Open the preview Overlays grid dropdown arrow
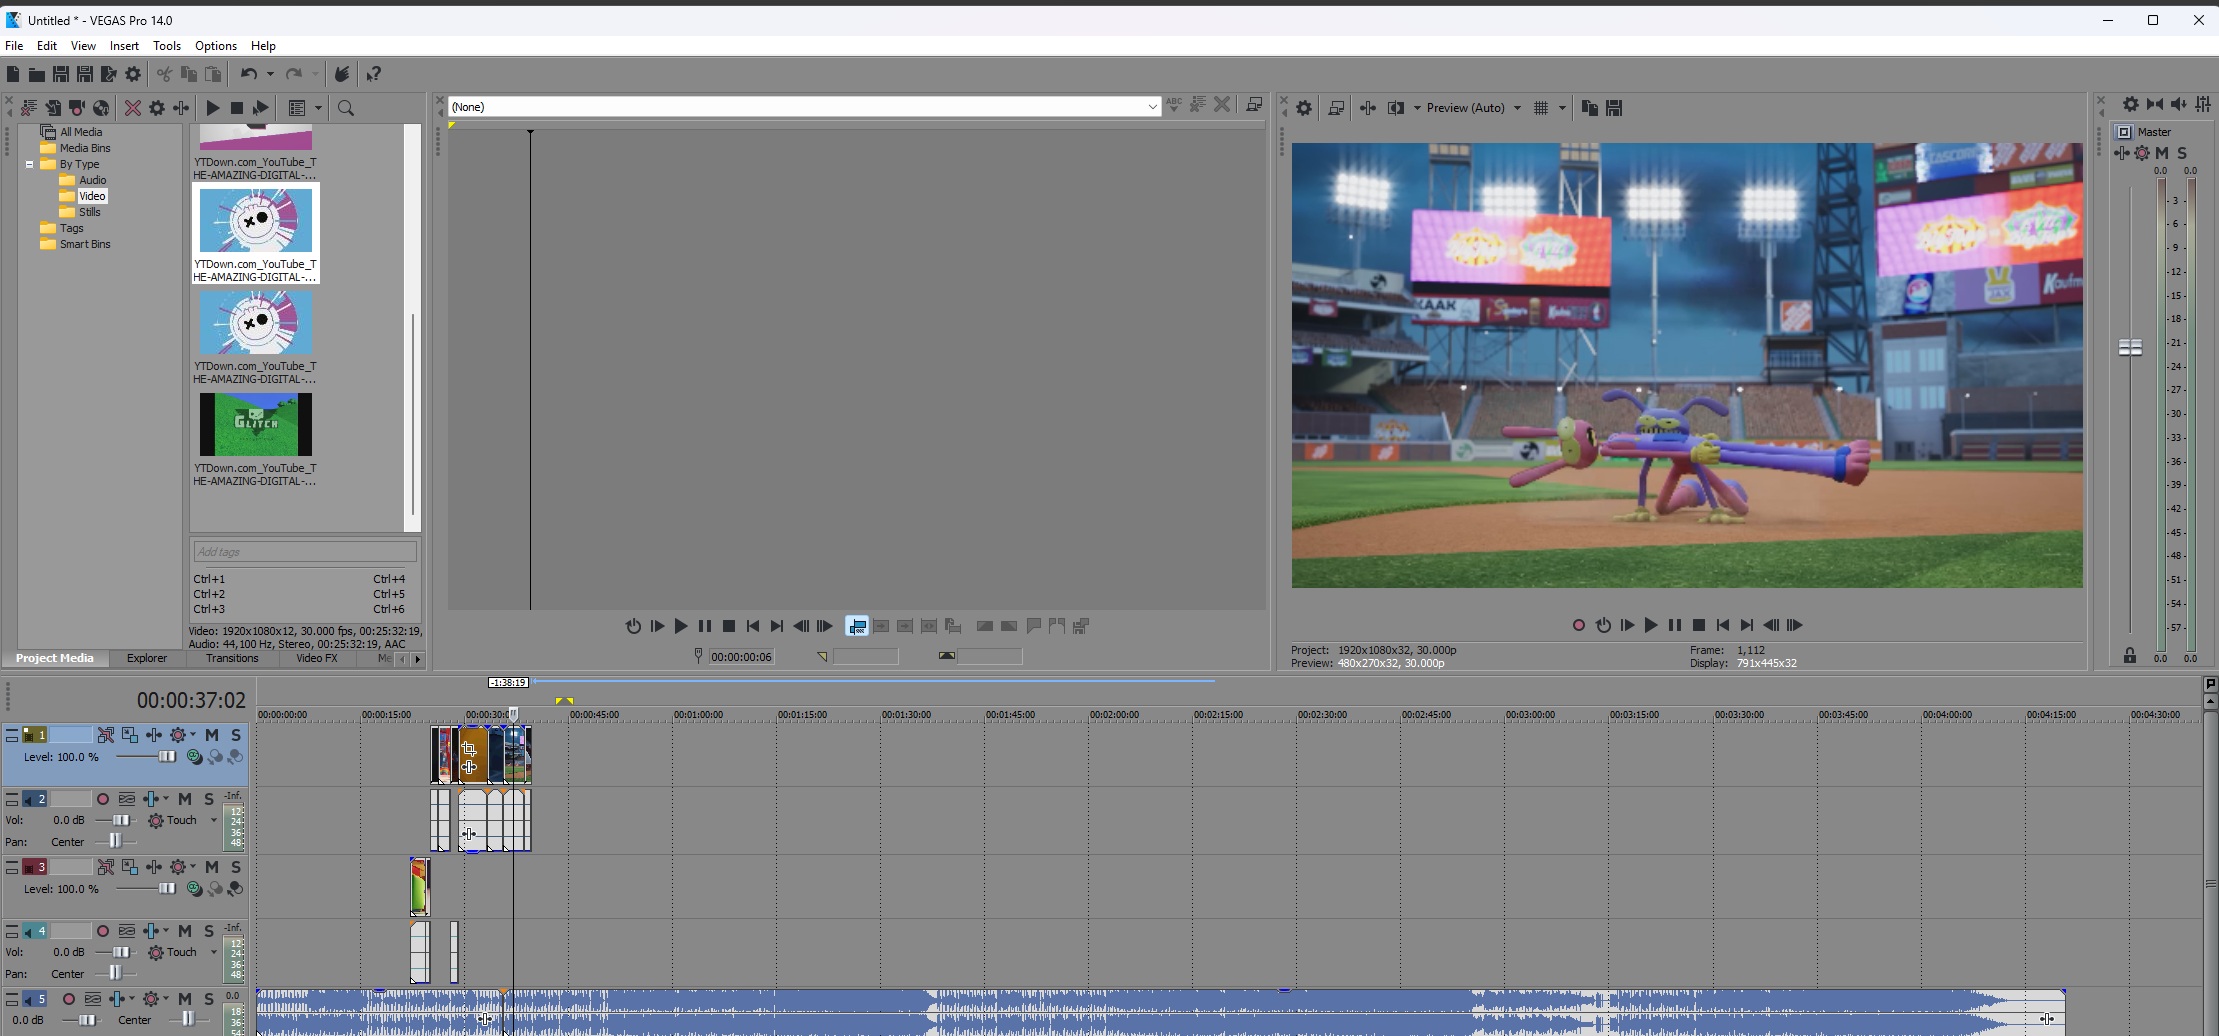 pos(1562,108)
